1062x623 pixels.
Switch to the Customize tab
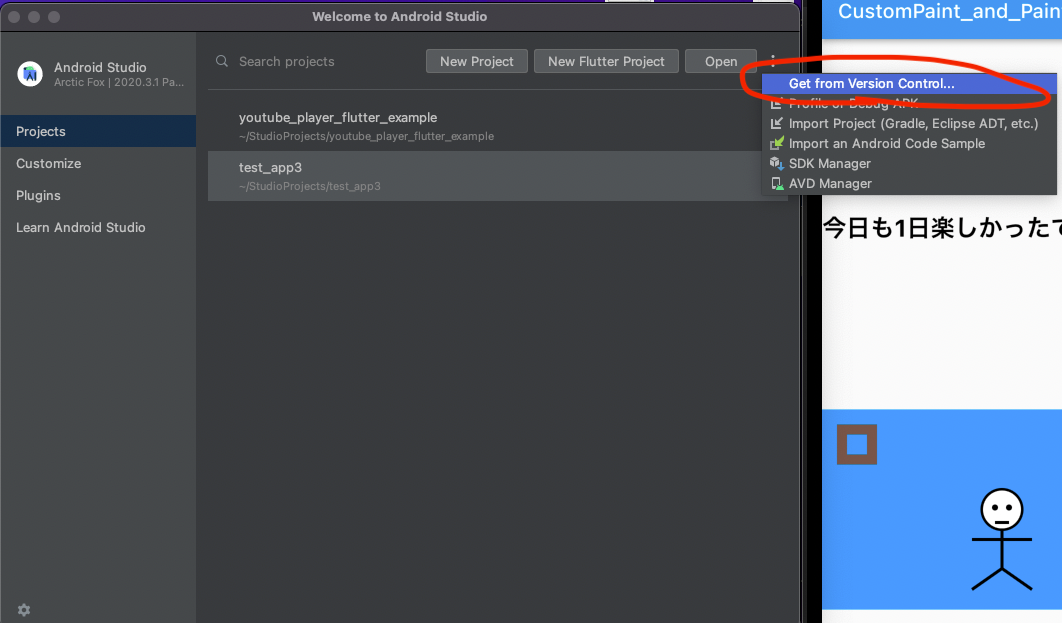(x=98, y=163)
